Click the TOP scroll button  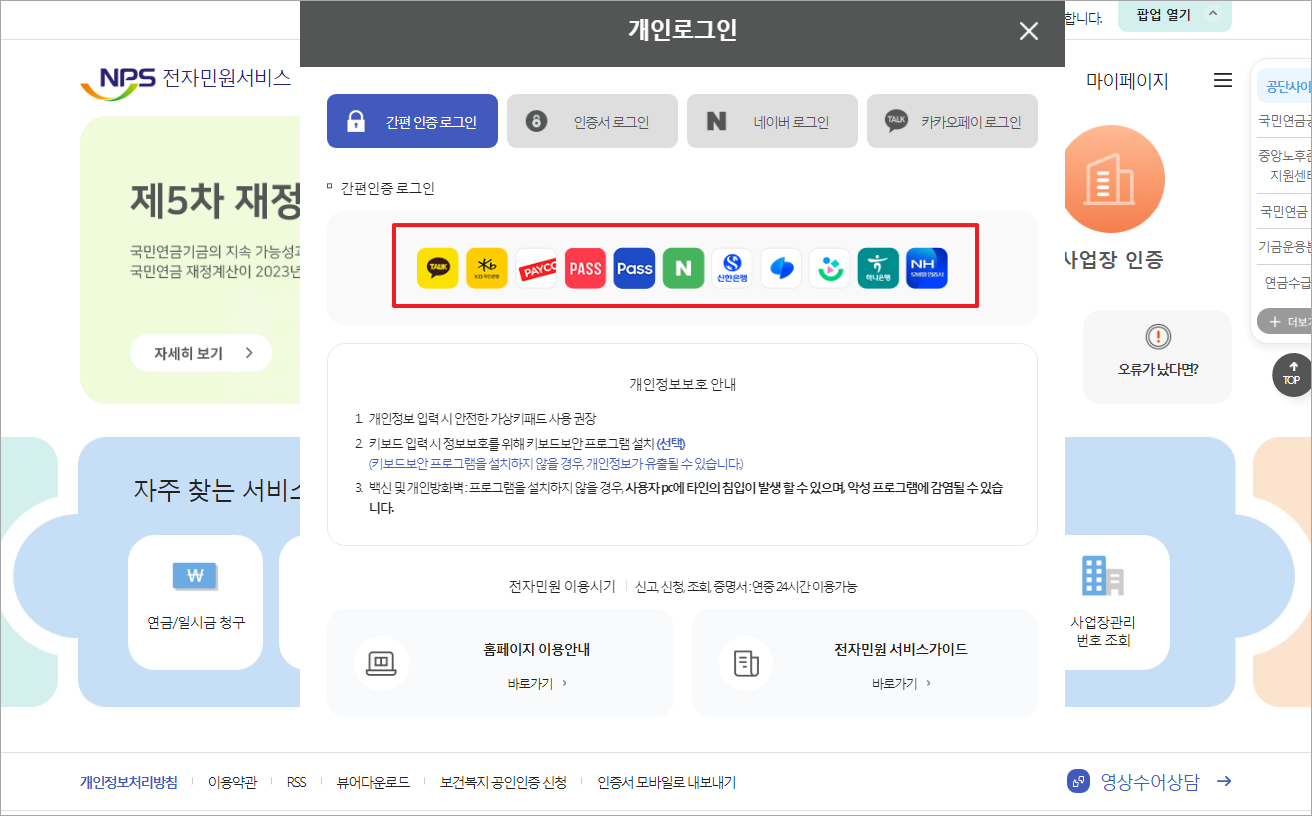[1293, 375]
